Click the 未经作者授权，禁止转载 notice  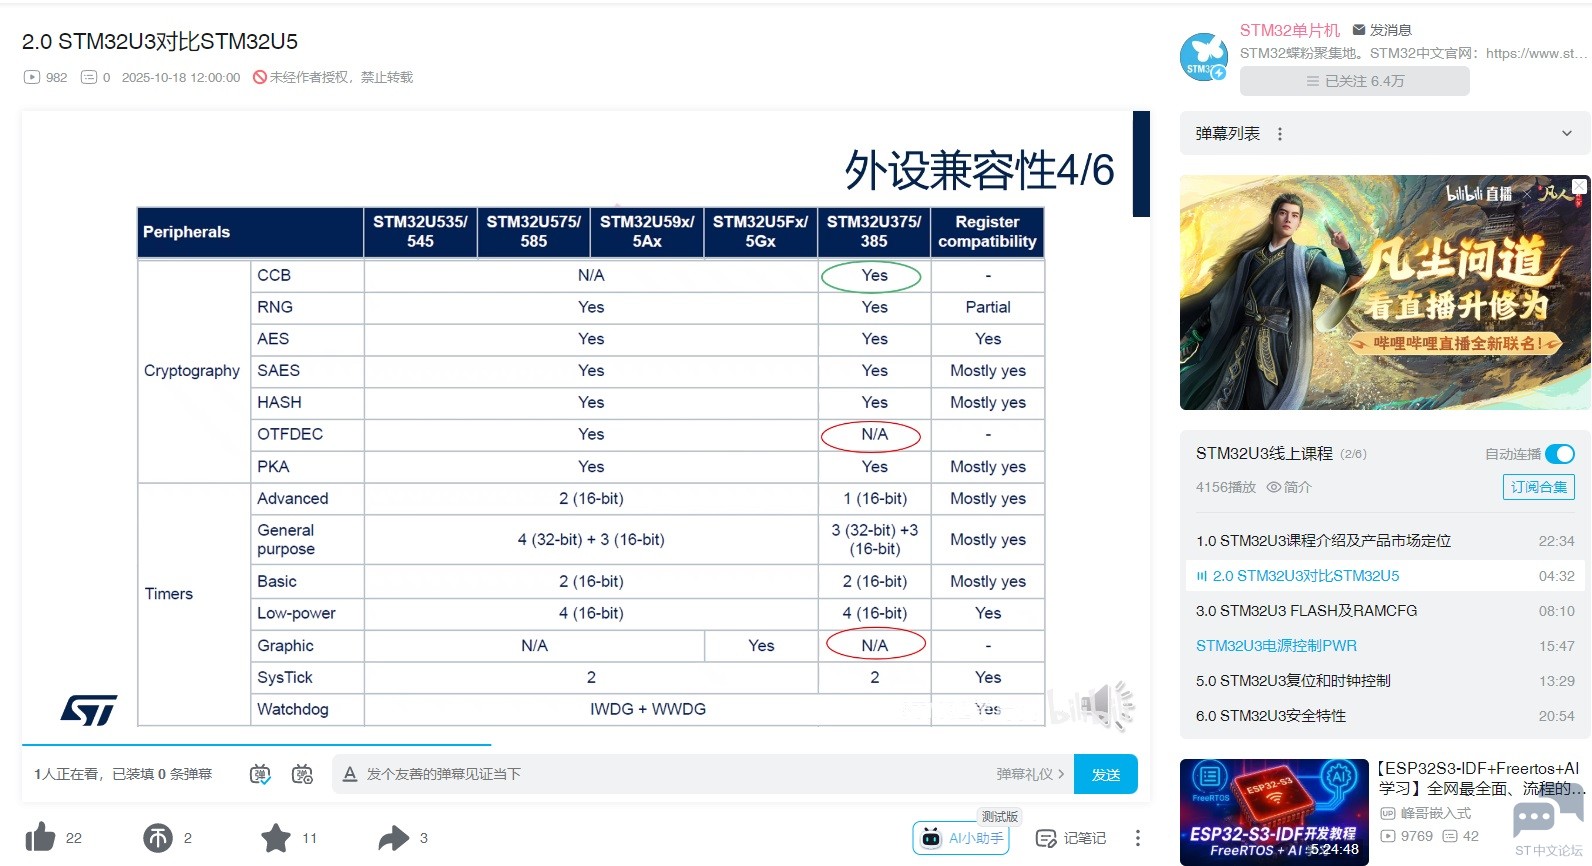click(333, 77)
